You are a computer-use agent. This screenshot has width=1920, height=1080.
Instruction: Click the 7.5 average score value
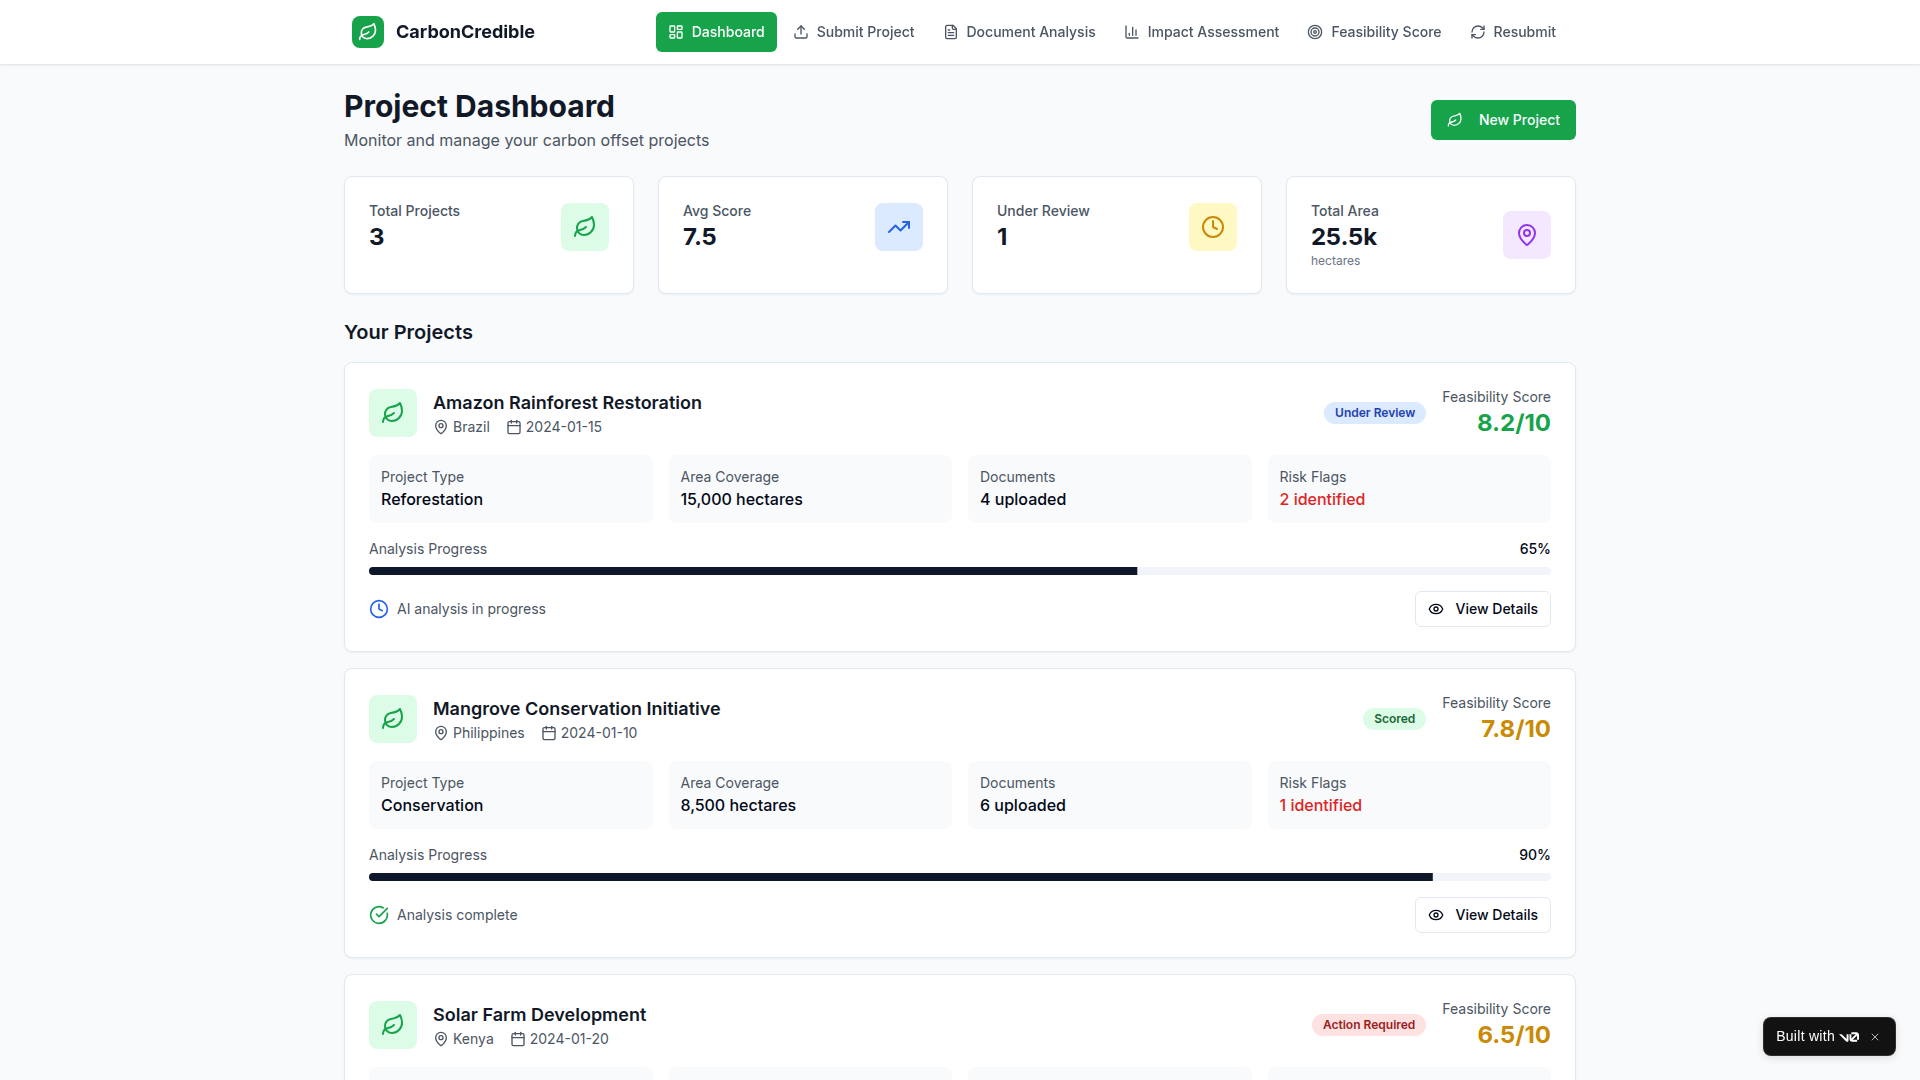(x=700, y=237)
